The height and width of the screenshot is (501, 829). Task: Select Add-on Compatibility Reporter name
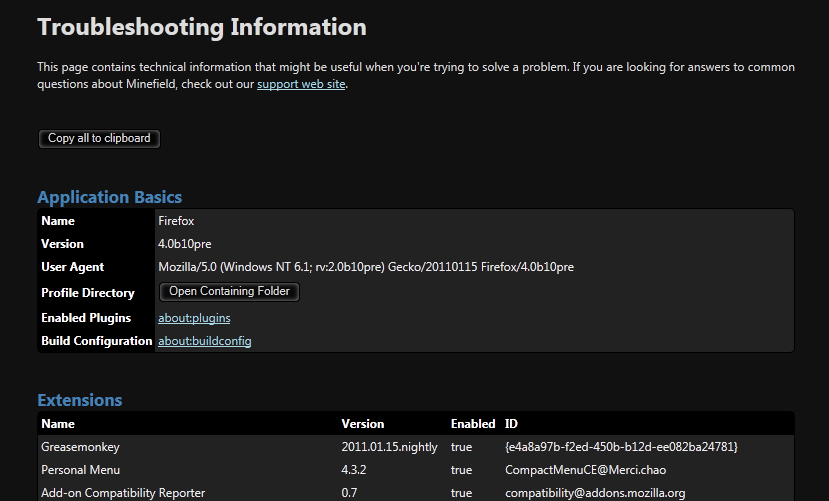(123, 493)
